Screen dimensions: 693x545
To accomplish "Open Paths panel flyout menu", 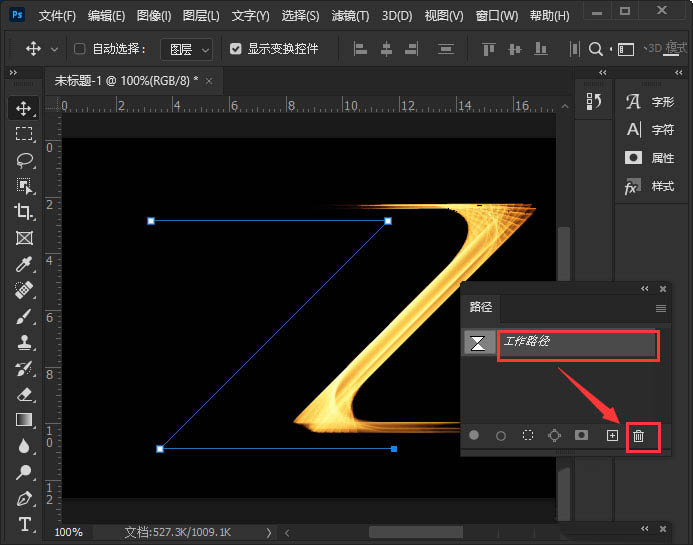I will [x=661, y=308].
